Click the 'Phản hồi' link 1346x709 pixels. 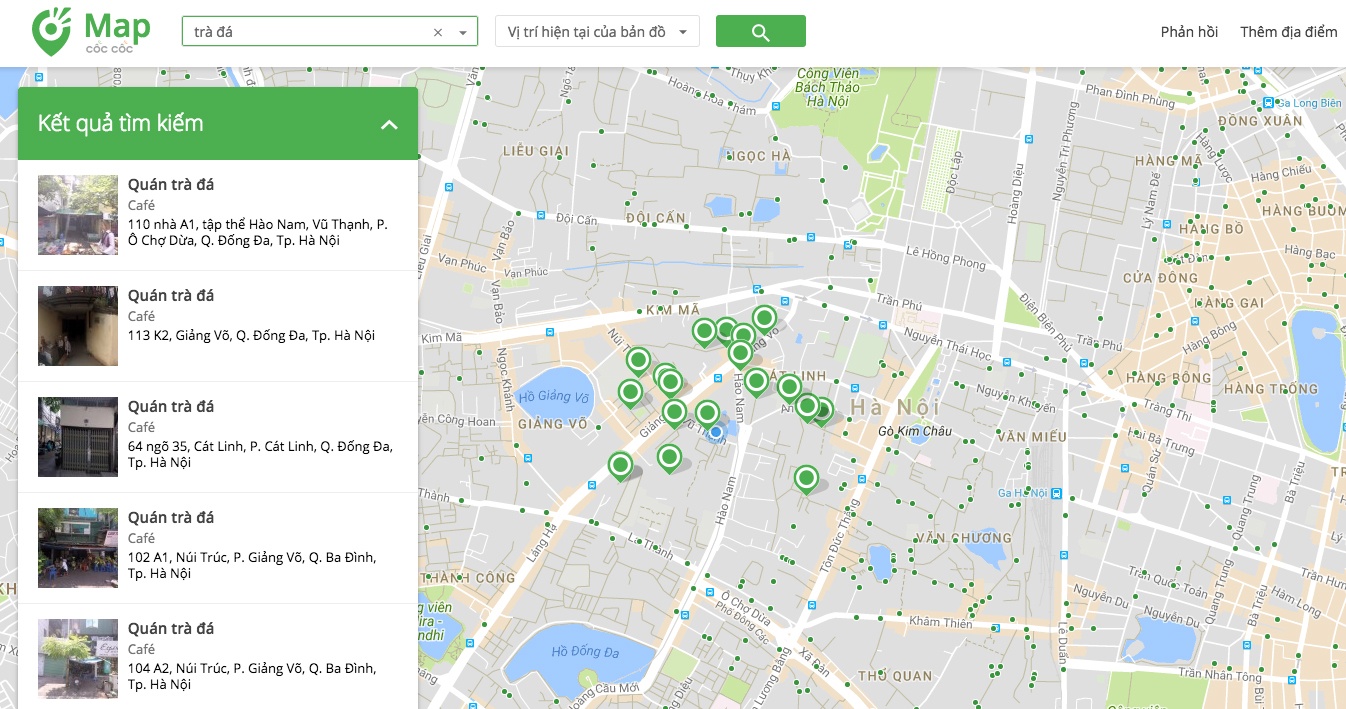(x=1188, y=32)
